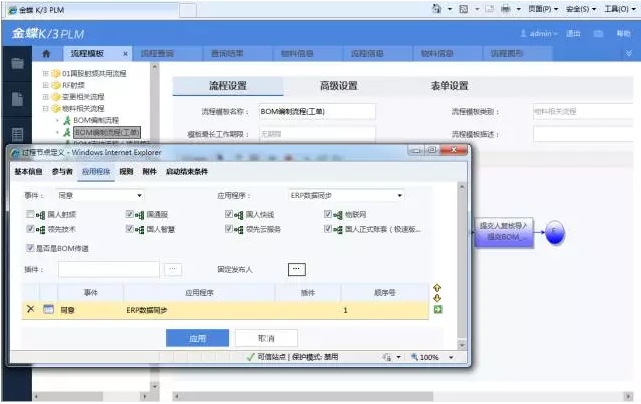Click the chevron at the end of the K/3 tab bar
The height and width of the screenshot is (404, 641).
pos(629,54)
